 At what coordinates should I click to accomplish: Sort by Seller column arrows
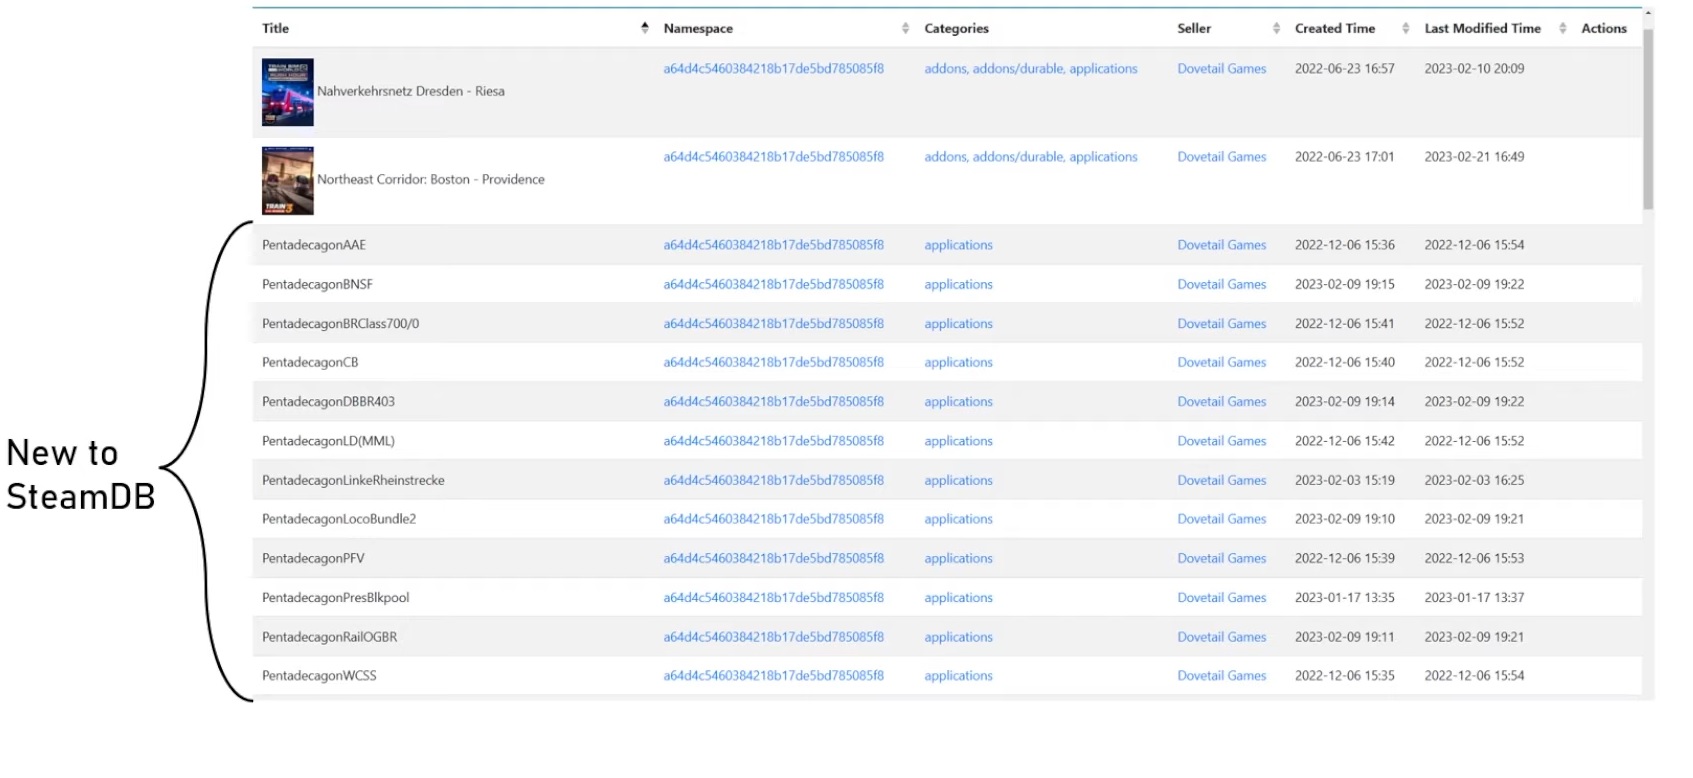(1276, 28)
